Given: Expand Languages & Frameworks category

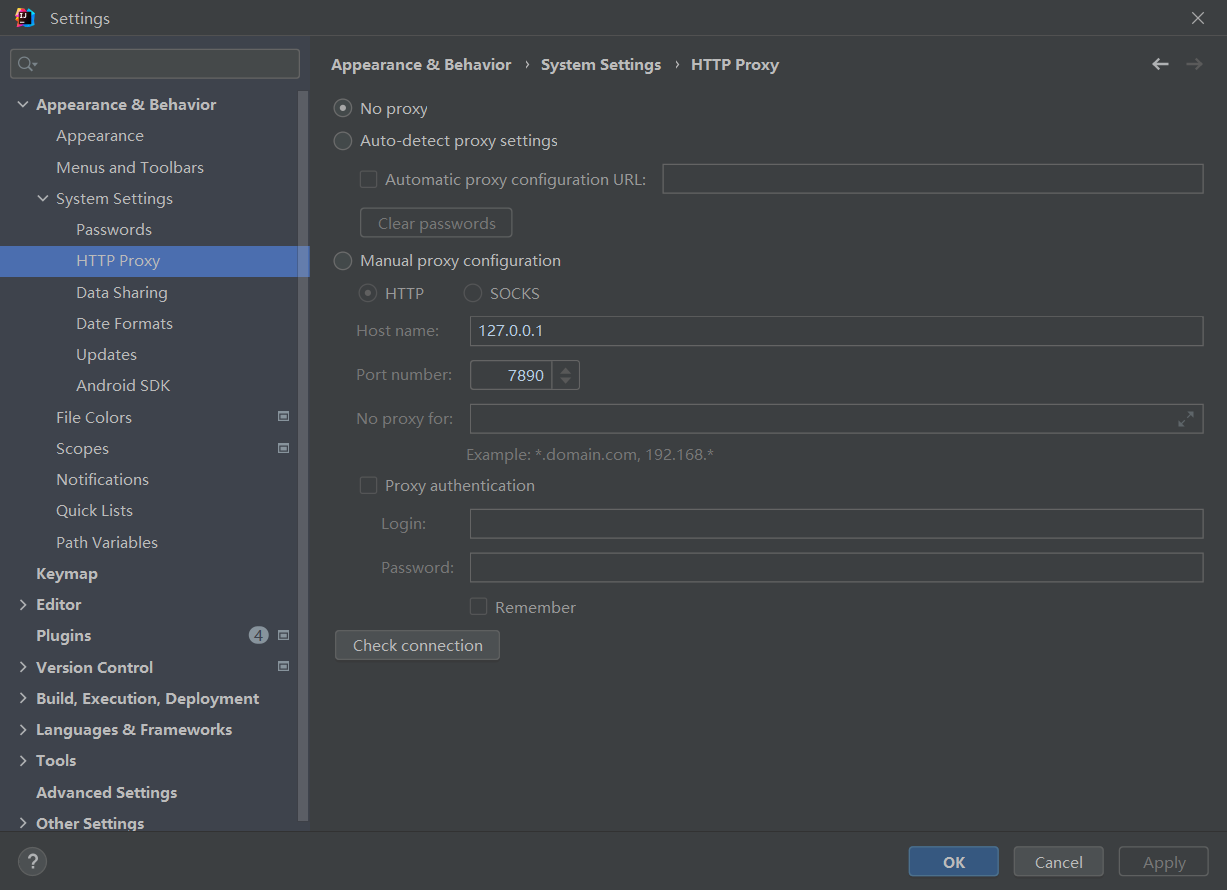Looking at the screenshot, I should (23, 730).
